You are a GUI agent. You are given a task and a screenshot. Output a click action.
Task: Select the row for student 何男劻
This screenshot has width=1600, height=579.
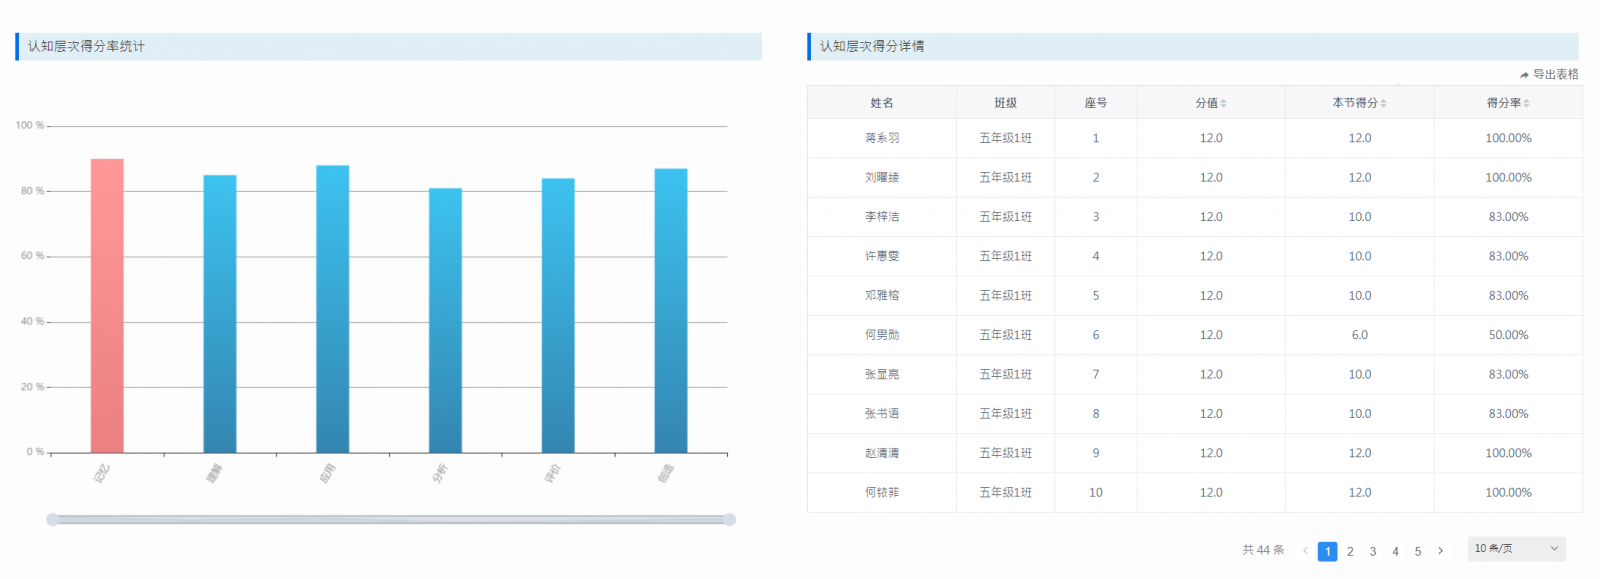(x=882, y=335)
